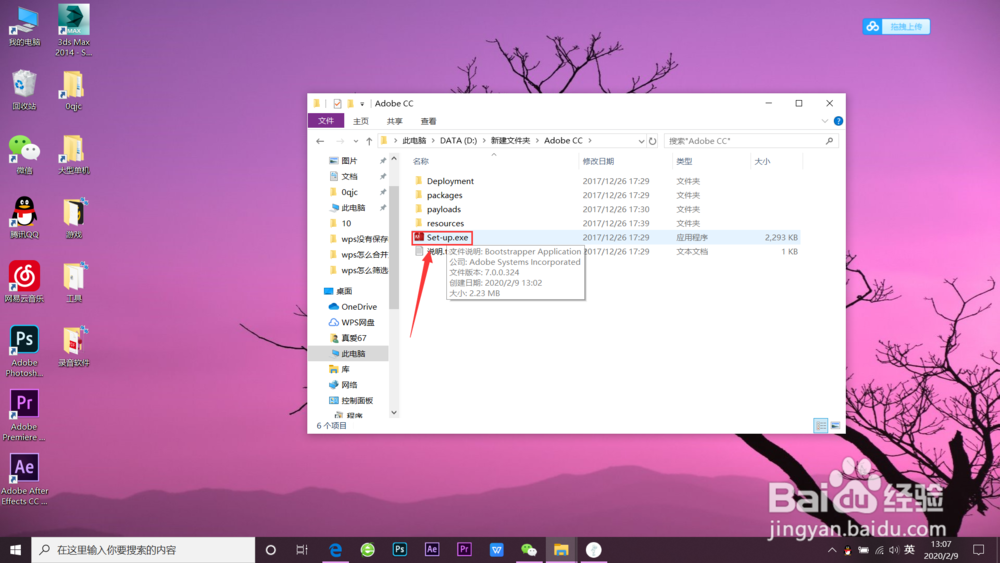Go up one folder level
The width and height of the screenshot is (1000, 563).
click(x=369, y=141)
